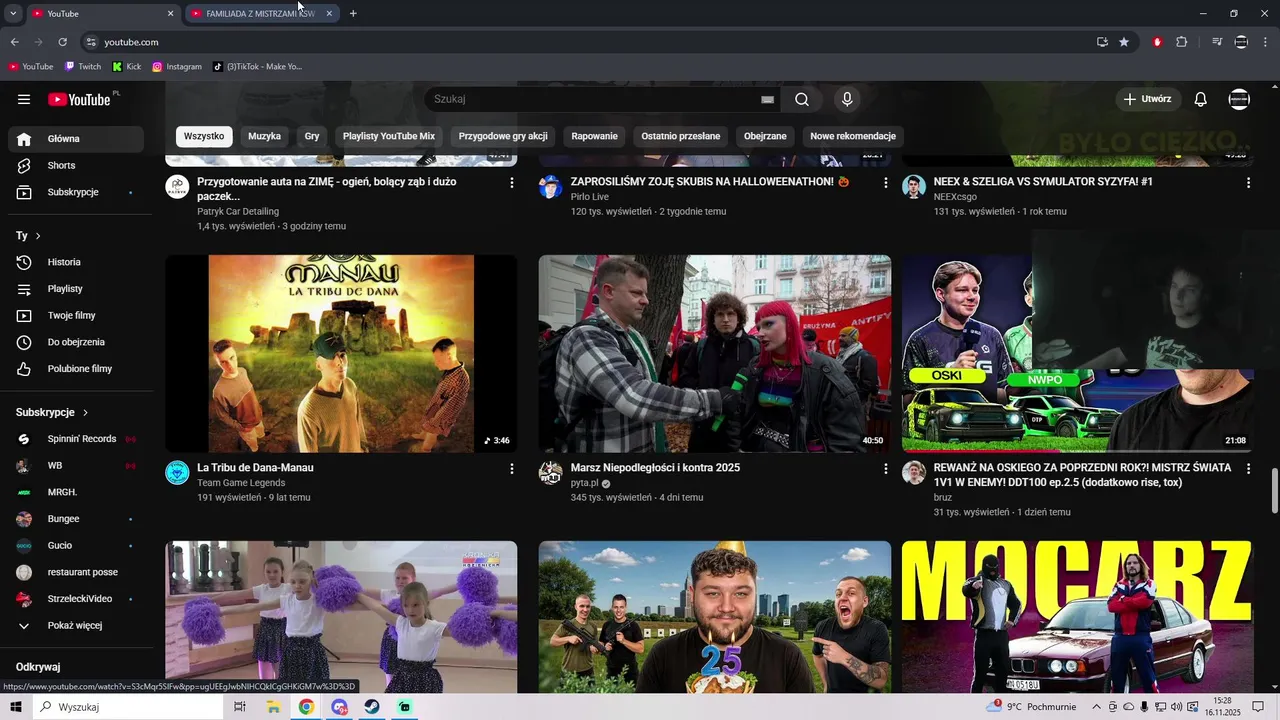The height and width of the screenshot is (720, 1280).
Task: Open Playlisty in sidebar
Action: (76, 289)
